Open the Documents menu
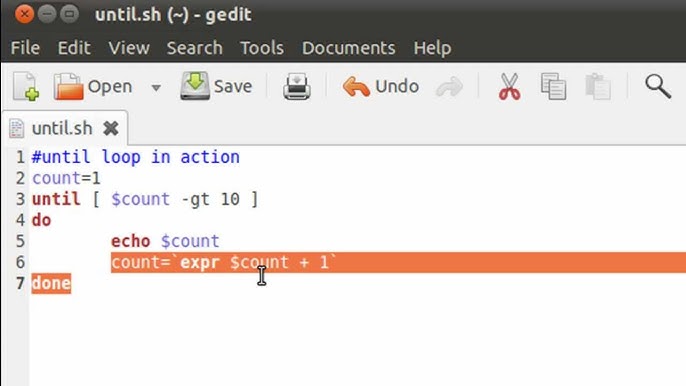The height and width of the screenshot is (386, 686). pos(349,48)
